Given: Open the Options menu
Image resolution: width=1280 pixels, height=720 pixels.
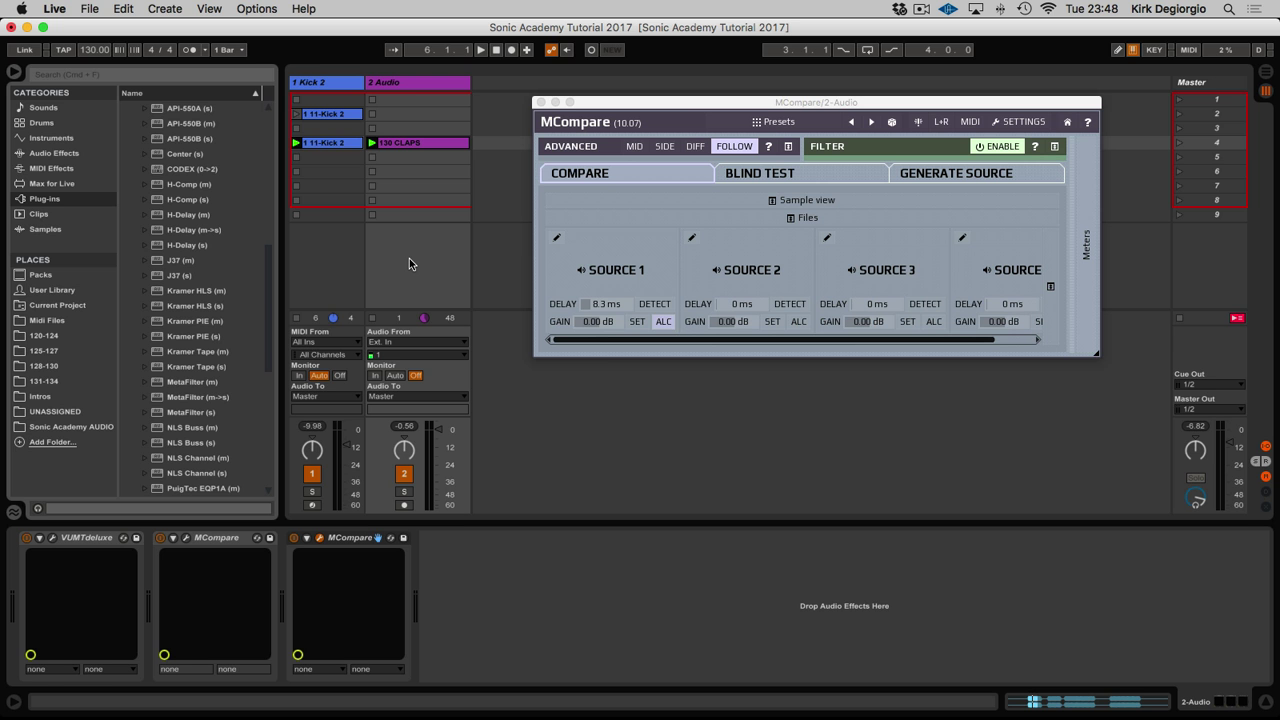Looking at the screenshot, I should coord(257,9).
